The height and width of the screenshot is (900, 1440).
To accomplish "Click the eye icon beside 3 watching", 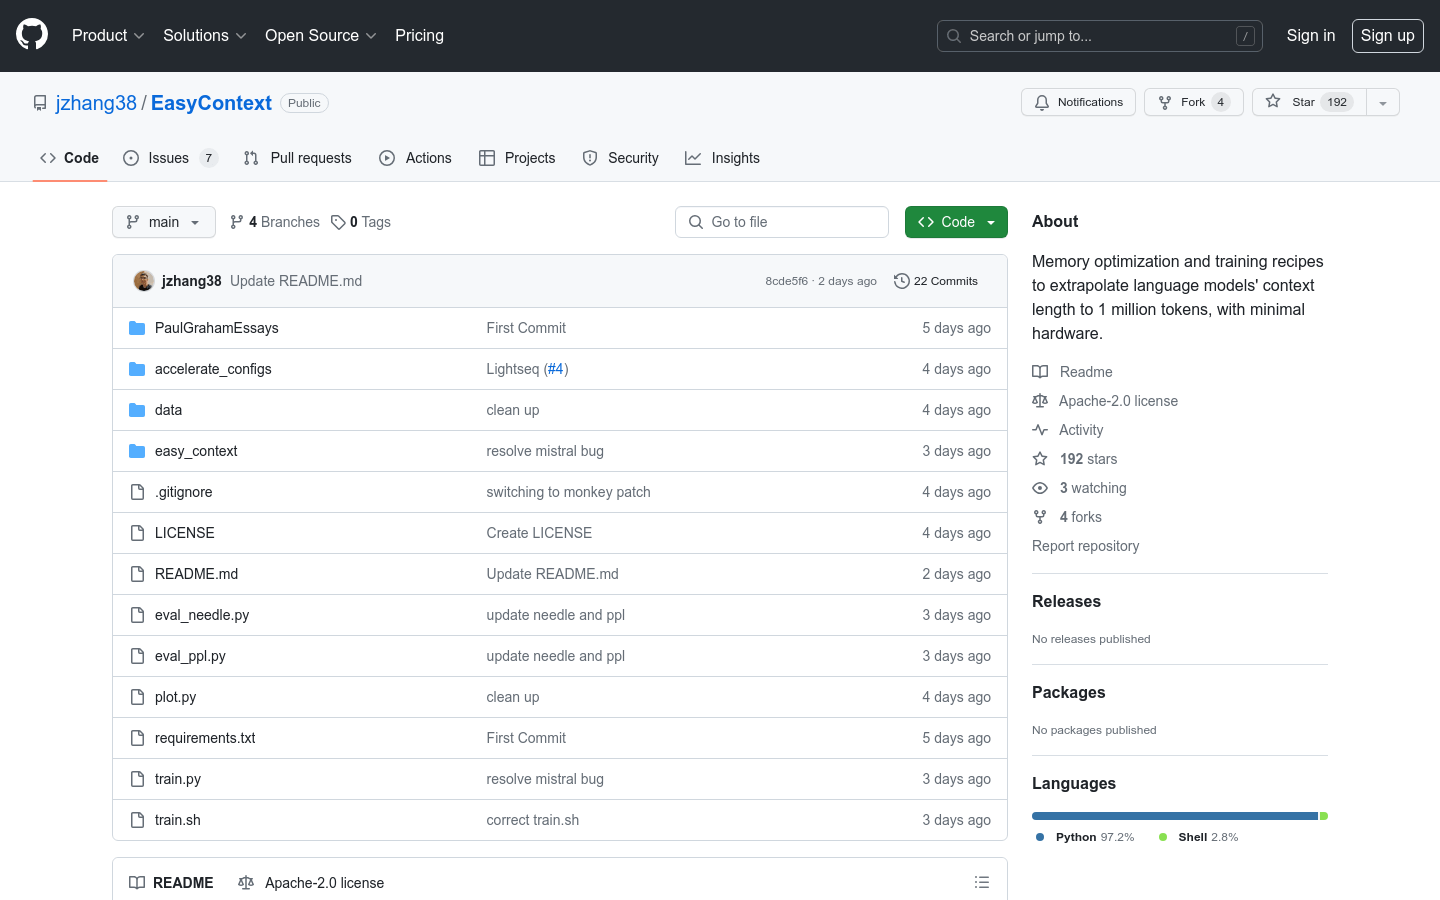I will [1040, 488].
